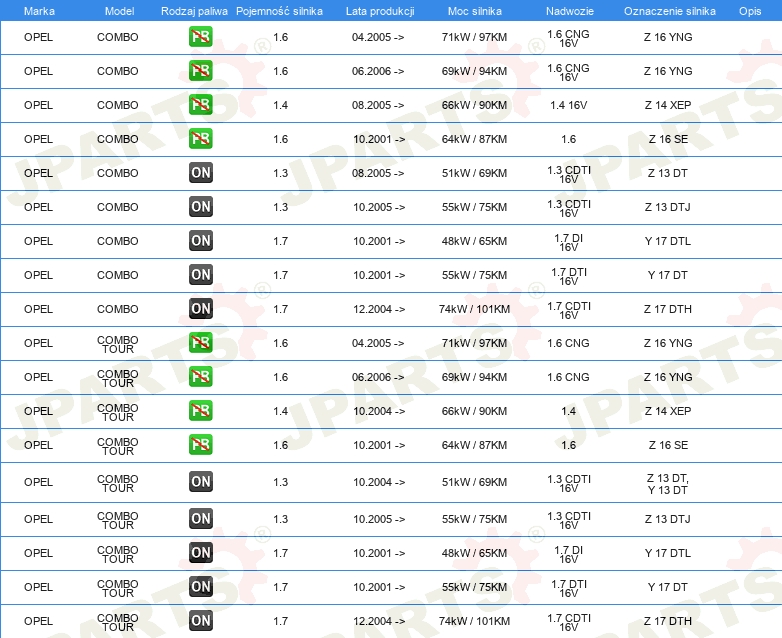Click PB fuel icon in COMBO 1.4 16V row

coord(200,105)
